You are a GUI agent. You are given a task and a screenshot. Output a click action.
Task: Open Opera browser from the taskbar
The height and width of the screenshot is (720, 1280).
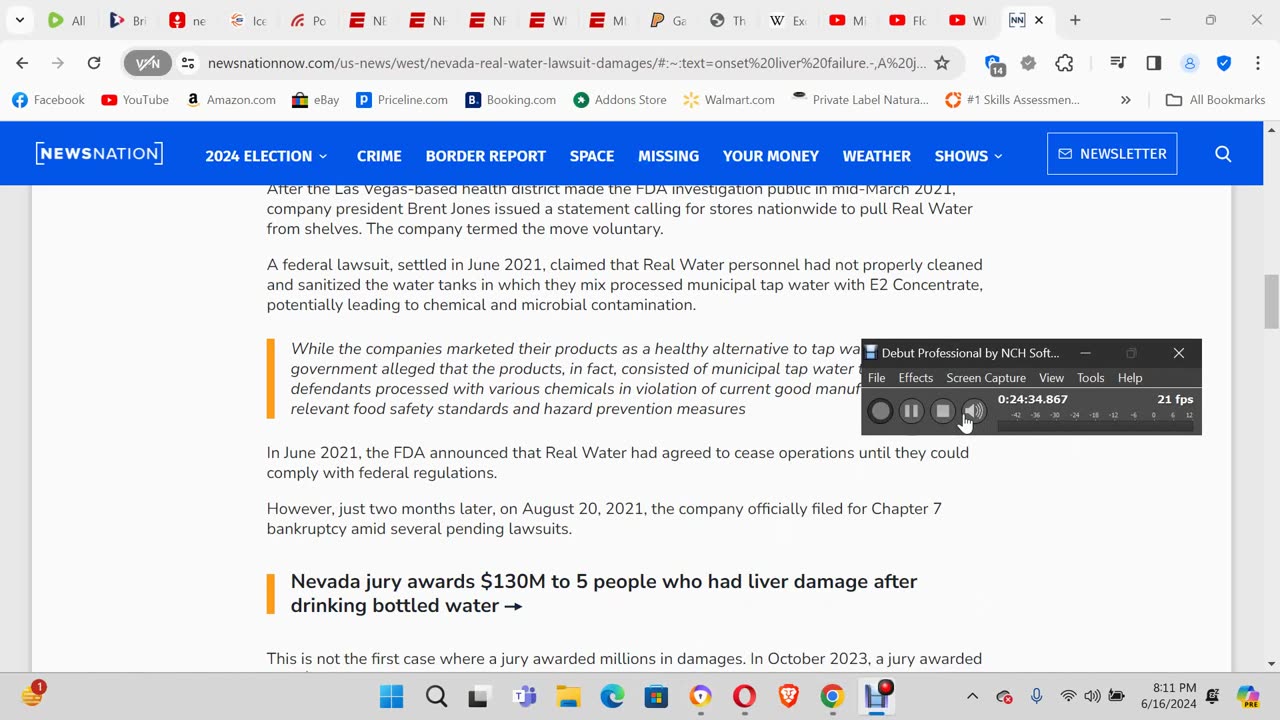click(744, 697)
